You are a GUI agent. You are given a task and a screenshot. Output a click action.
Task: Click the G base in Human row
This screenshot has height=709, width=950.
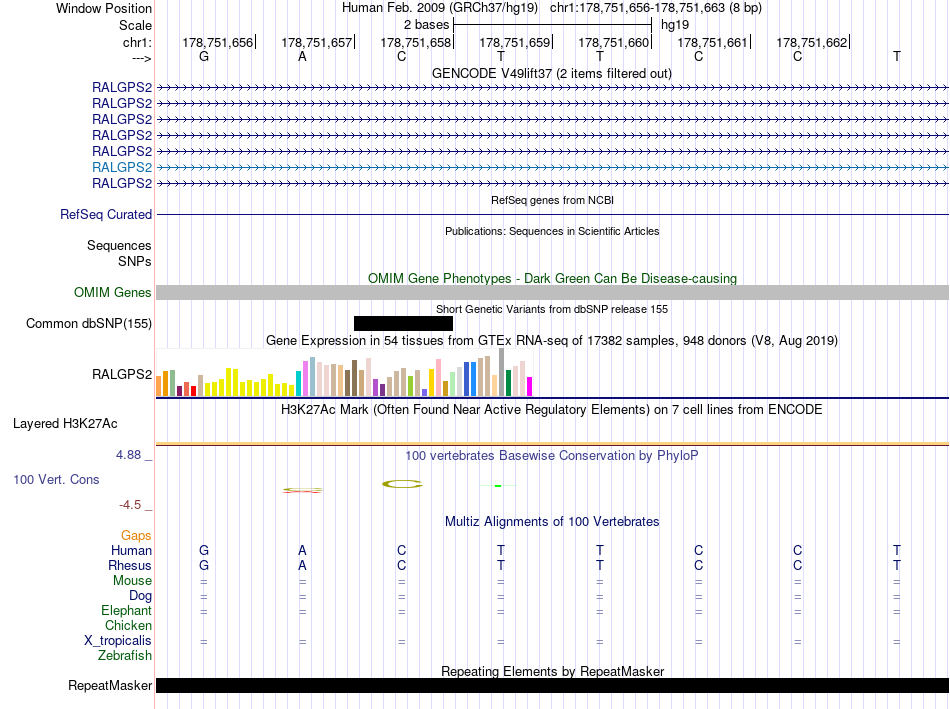pyautogui.click(x=204, y=550)
